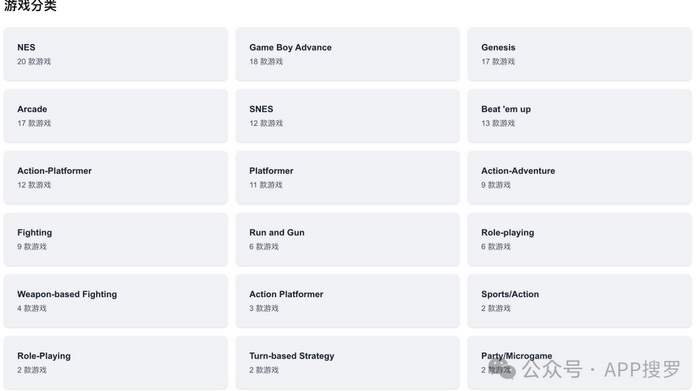
Task: Select the Party/Microgame category card
Action: 580,363
